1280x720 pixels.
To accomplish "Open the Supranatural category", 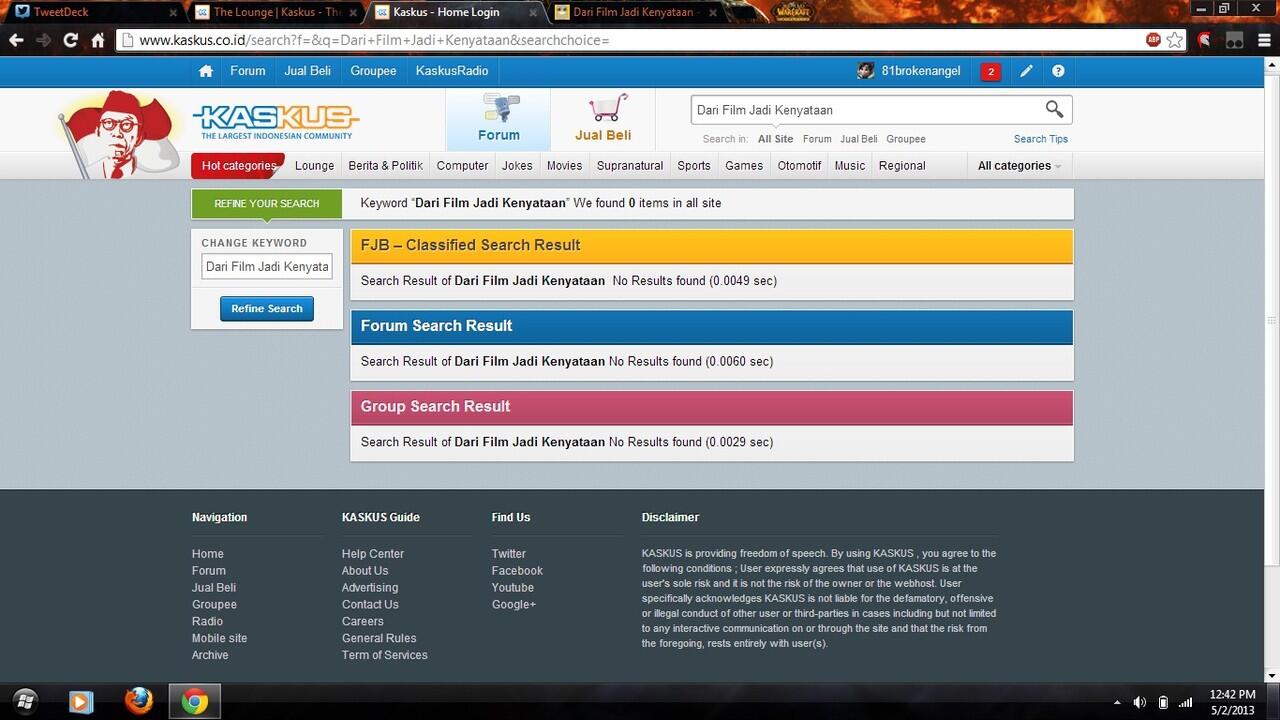I will pos(630,166).
